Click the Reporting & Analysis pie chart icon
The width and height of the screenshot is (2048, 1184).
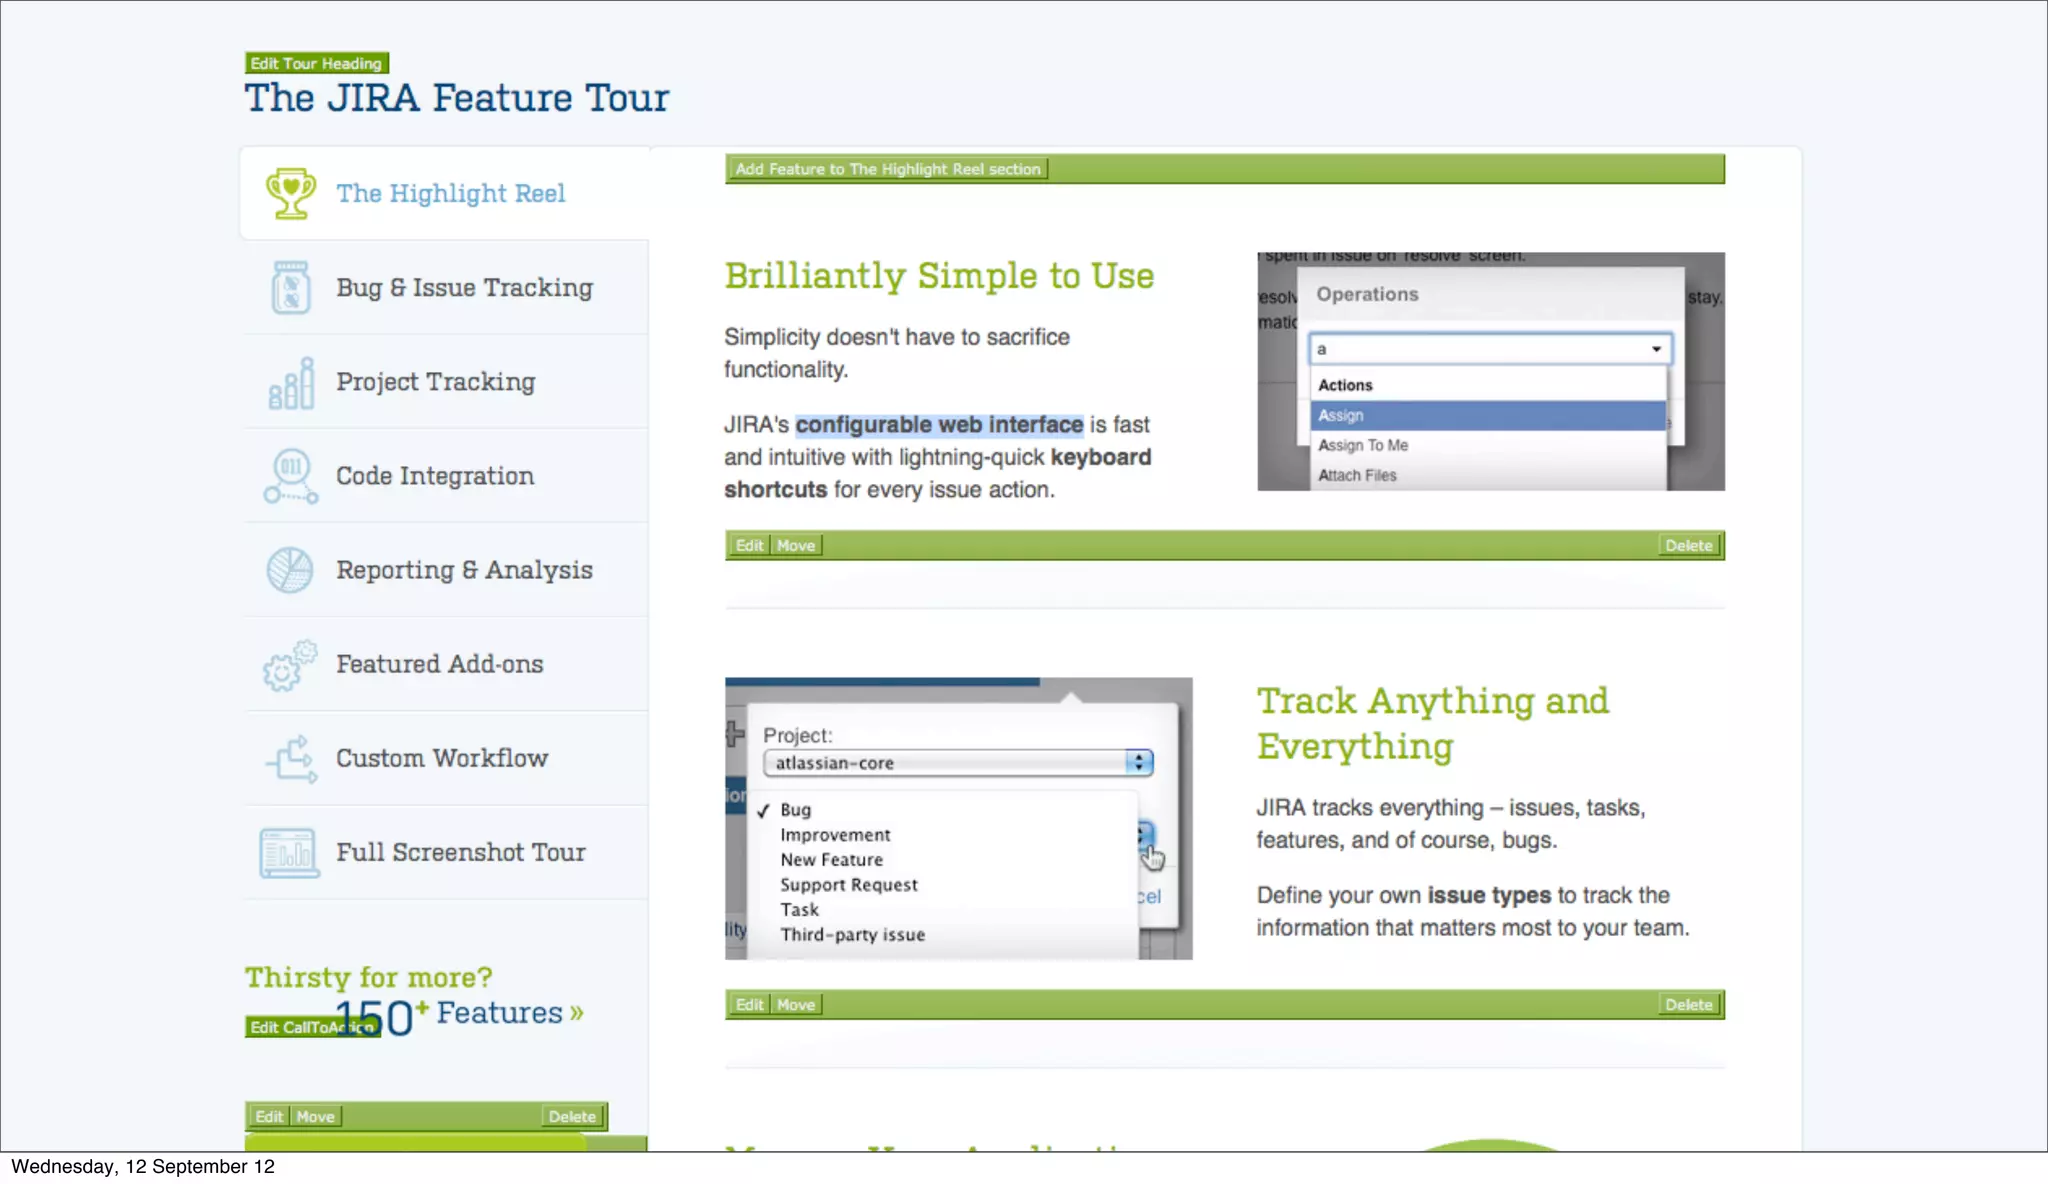pos(290,570)
